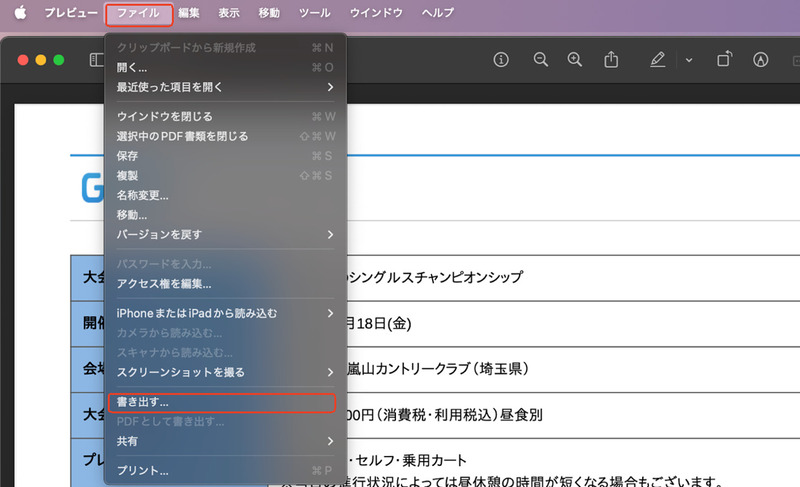Screen dimensions: 800x487
Task: Open the highlight pen dropdown arrow
Action: pos(689,60)
